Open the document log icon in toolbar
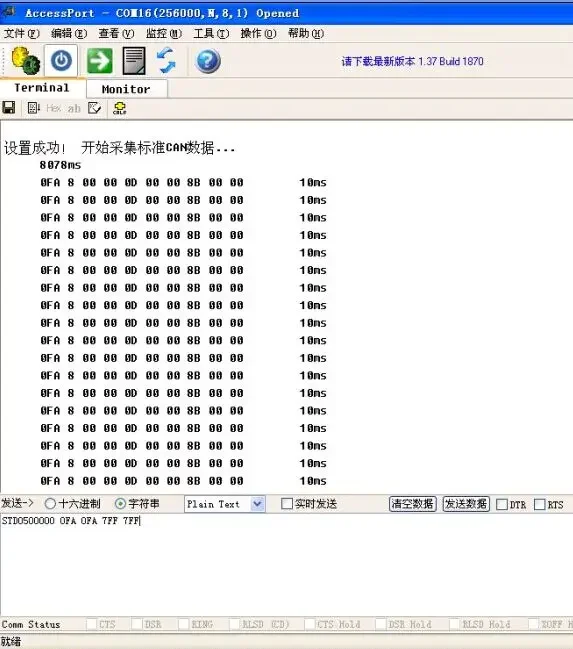The image size is (573, 649). (x=134, y=61)
